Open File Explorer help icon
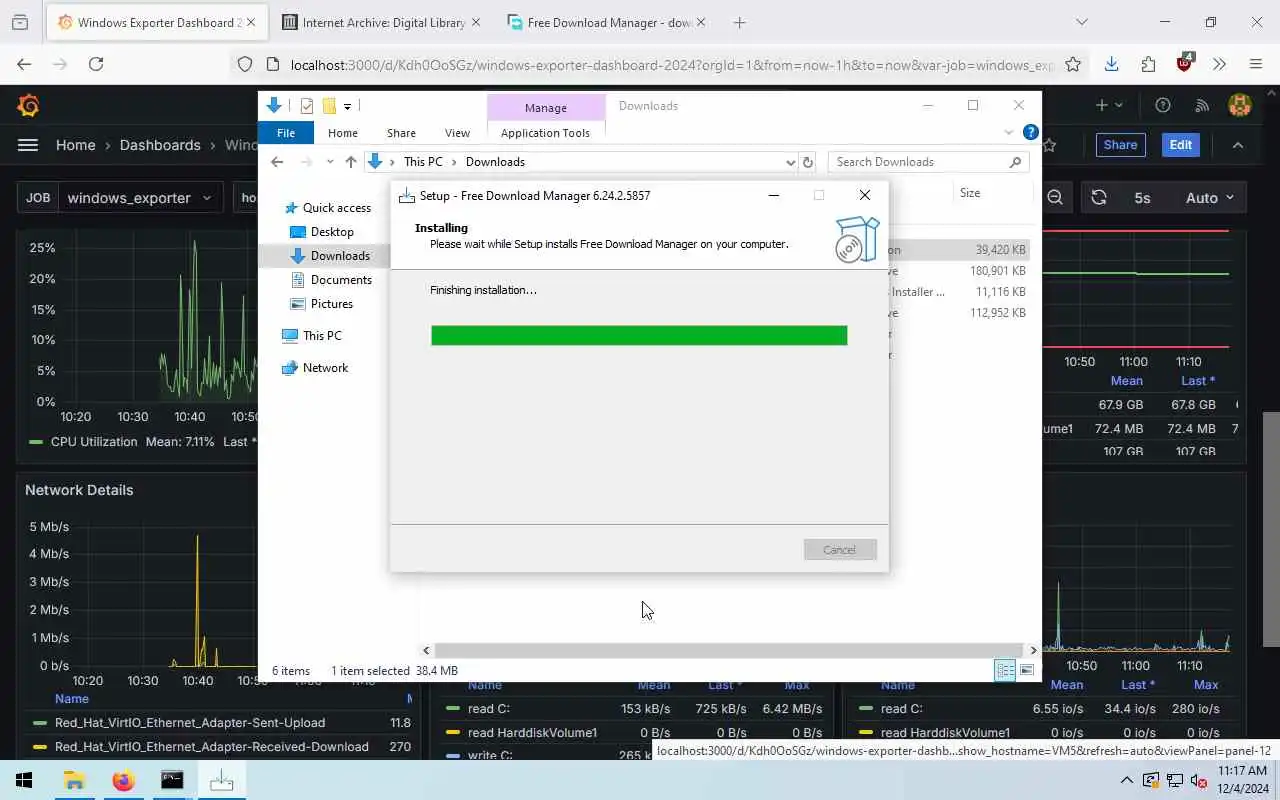The width and height of the screenshot is (1280, 800). tap(1030, 132)
